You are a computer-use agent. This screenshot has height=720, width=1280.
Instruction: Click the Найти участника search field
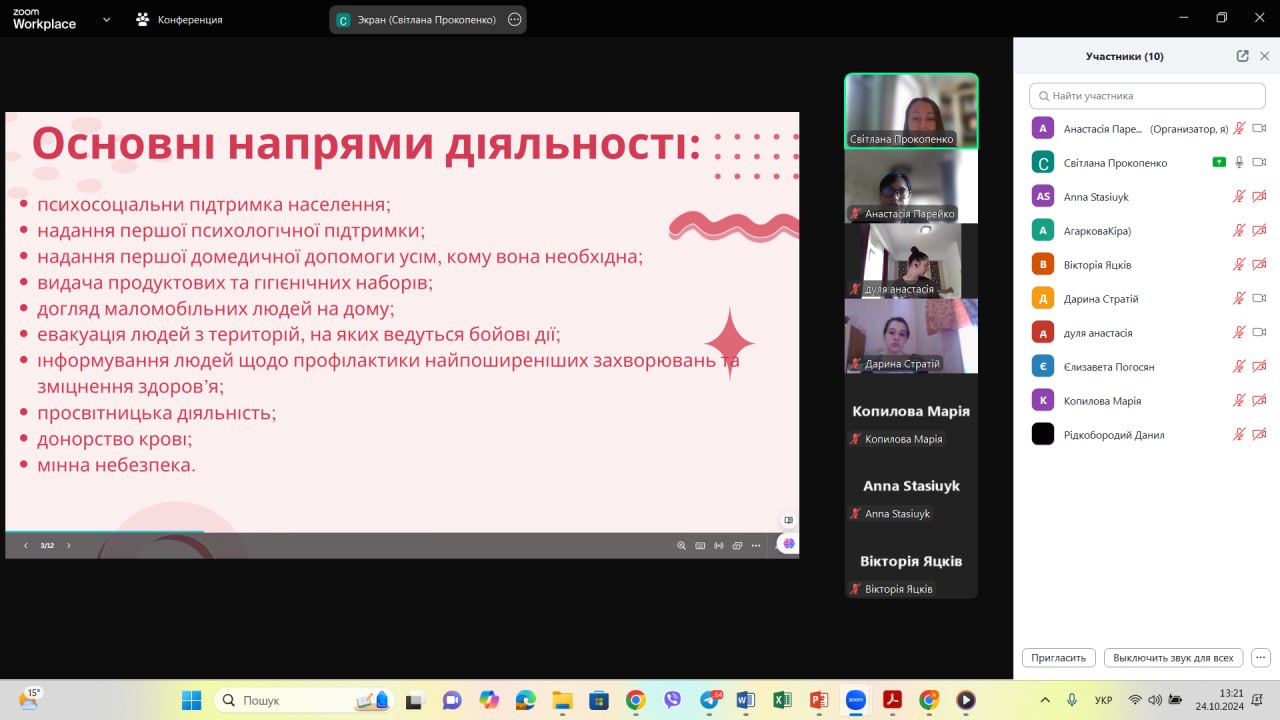pyautogui.click(x=1147, y=96)
